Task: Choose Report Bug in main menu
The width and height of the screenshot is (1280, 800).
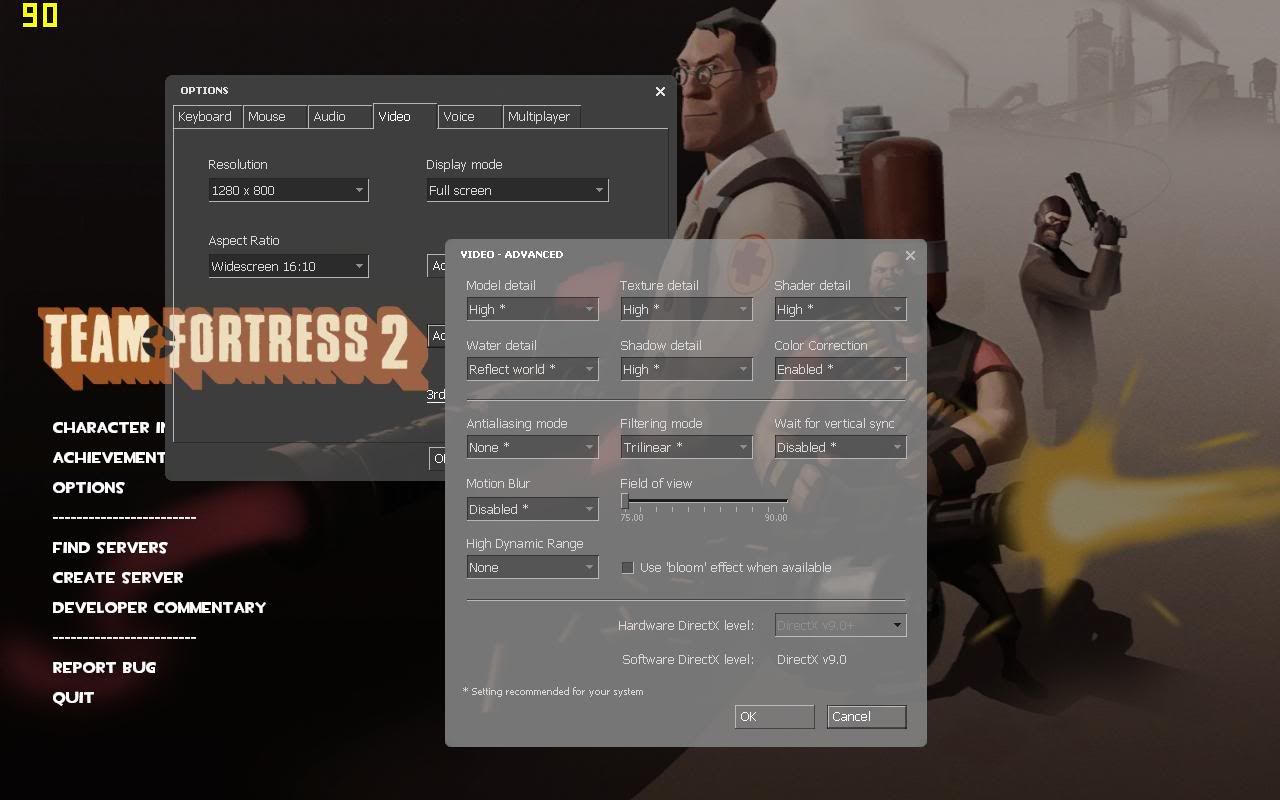Action: [104, 667]
